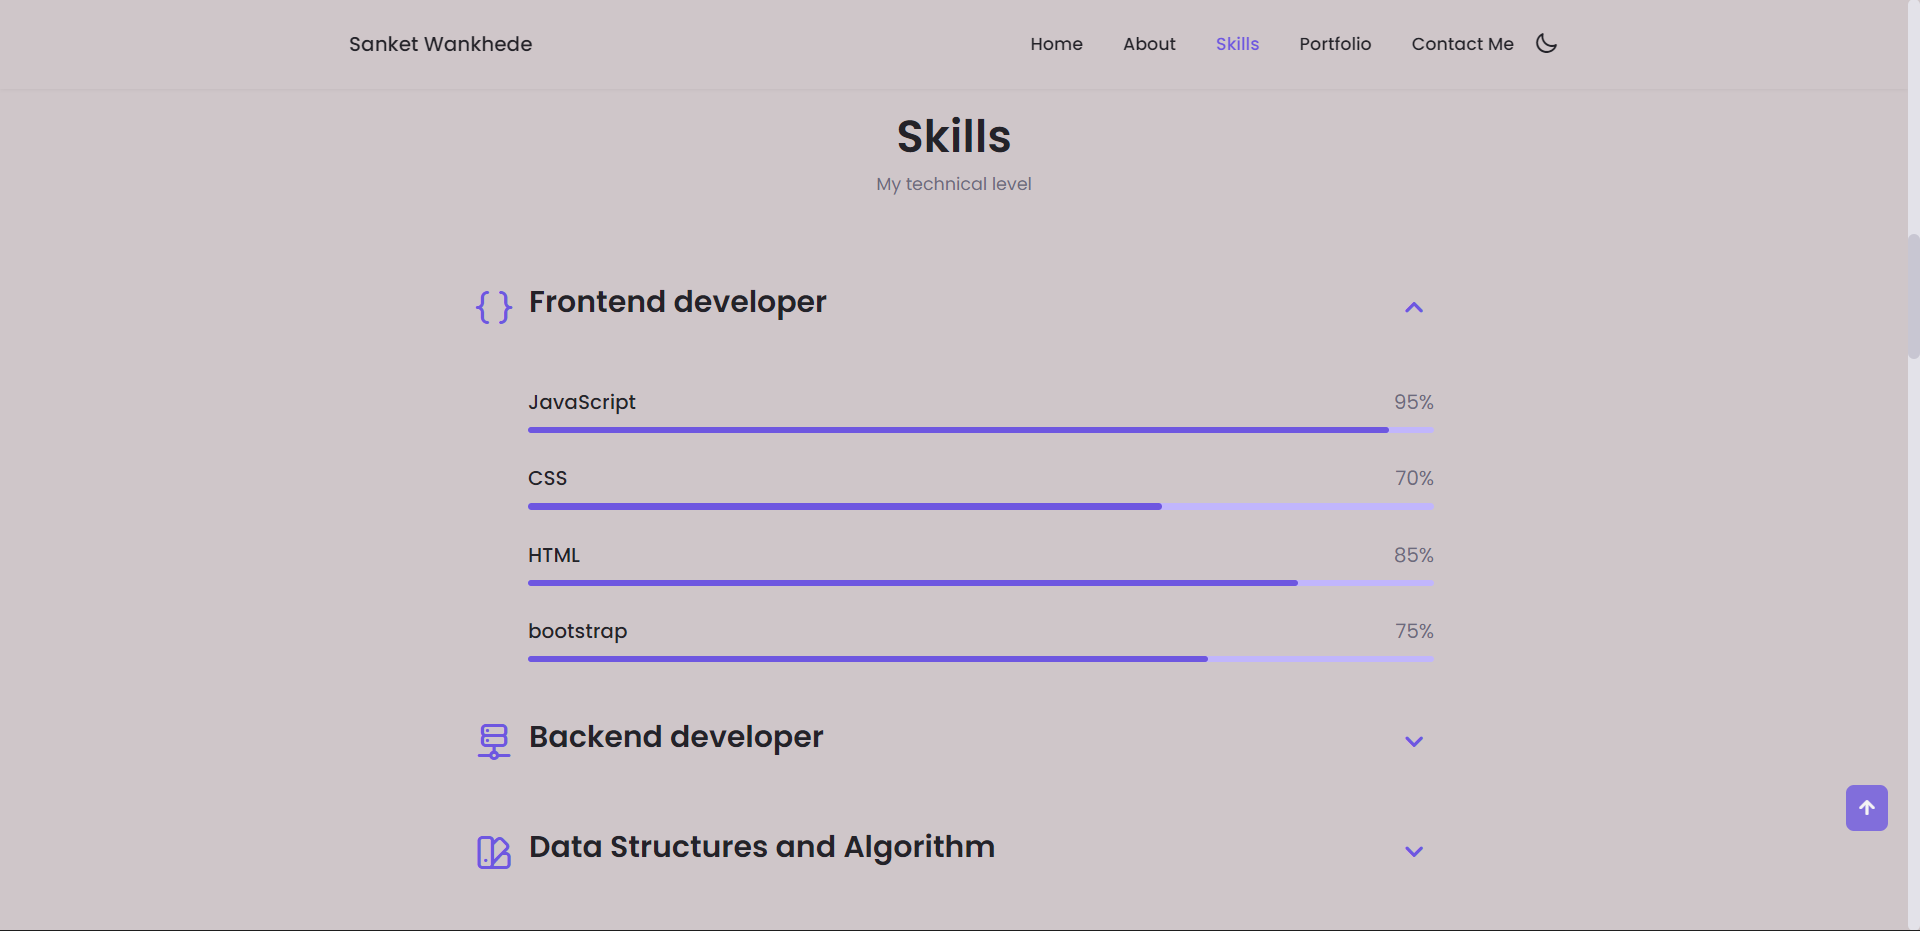
Task: Click the server icon beside Backend developer
Action: (492, 741)
